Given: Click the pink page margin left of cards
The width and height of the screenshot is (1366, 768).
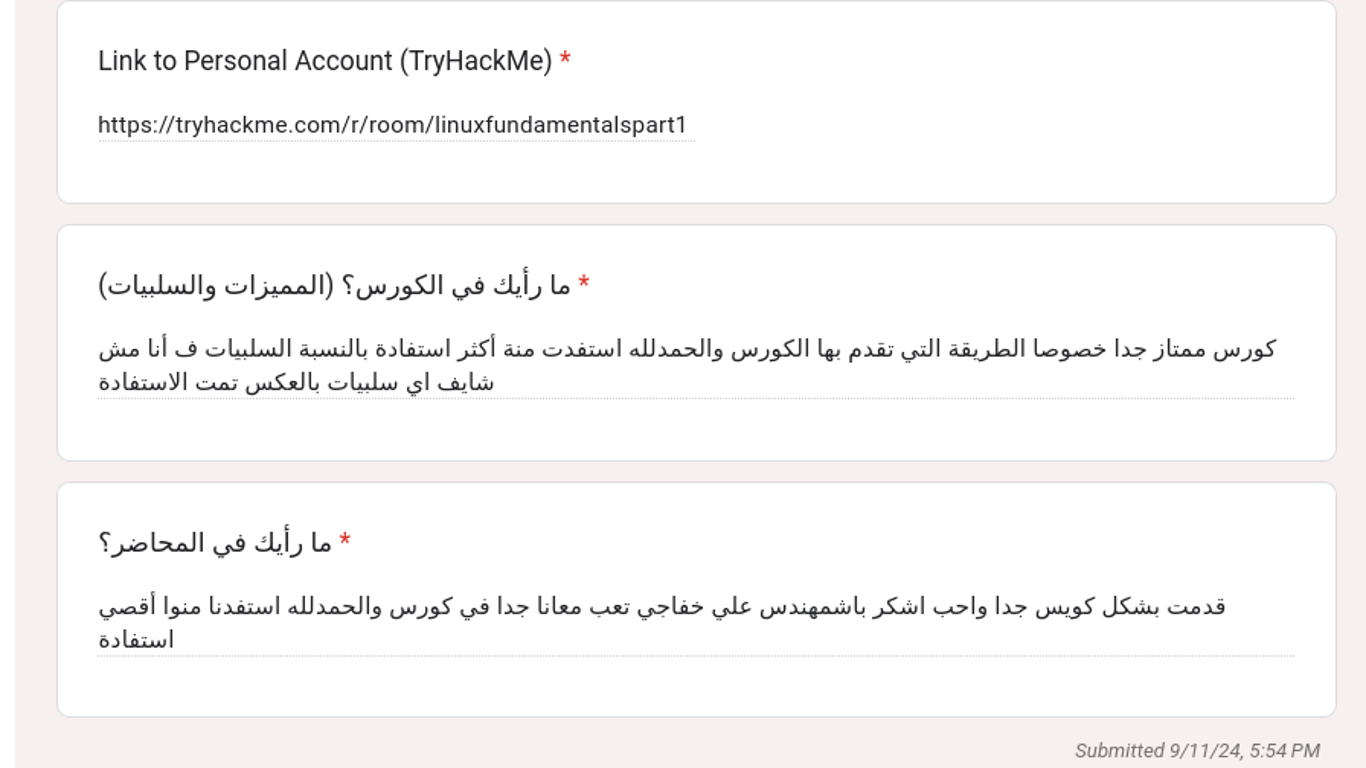Looking at the screenshot, I should pos(36,400).
